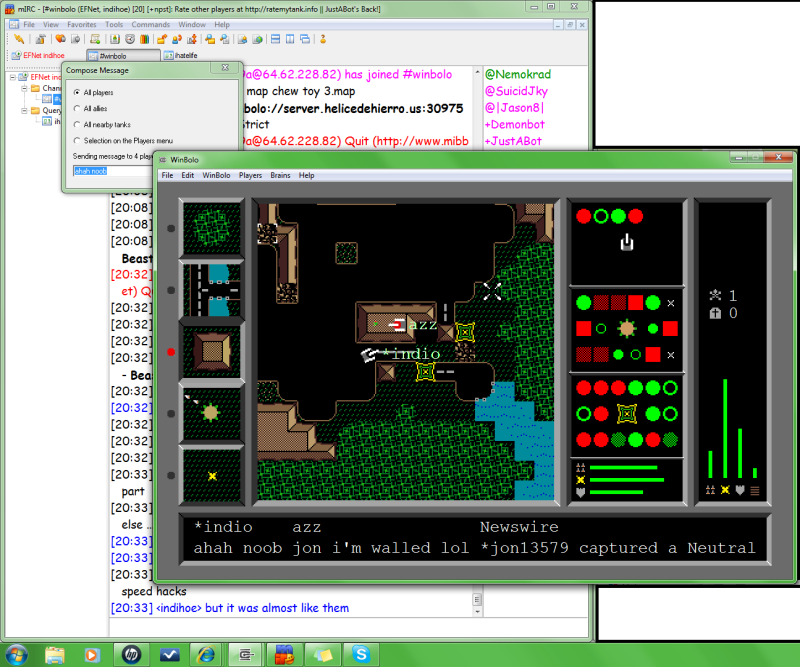
Task: Select the mine laying tool in WinBolo
Action: coord(211,475)
